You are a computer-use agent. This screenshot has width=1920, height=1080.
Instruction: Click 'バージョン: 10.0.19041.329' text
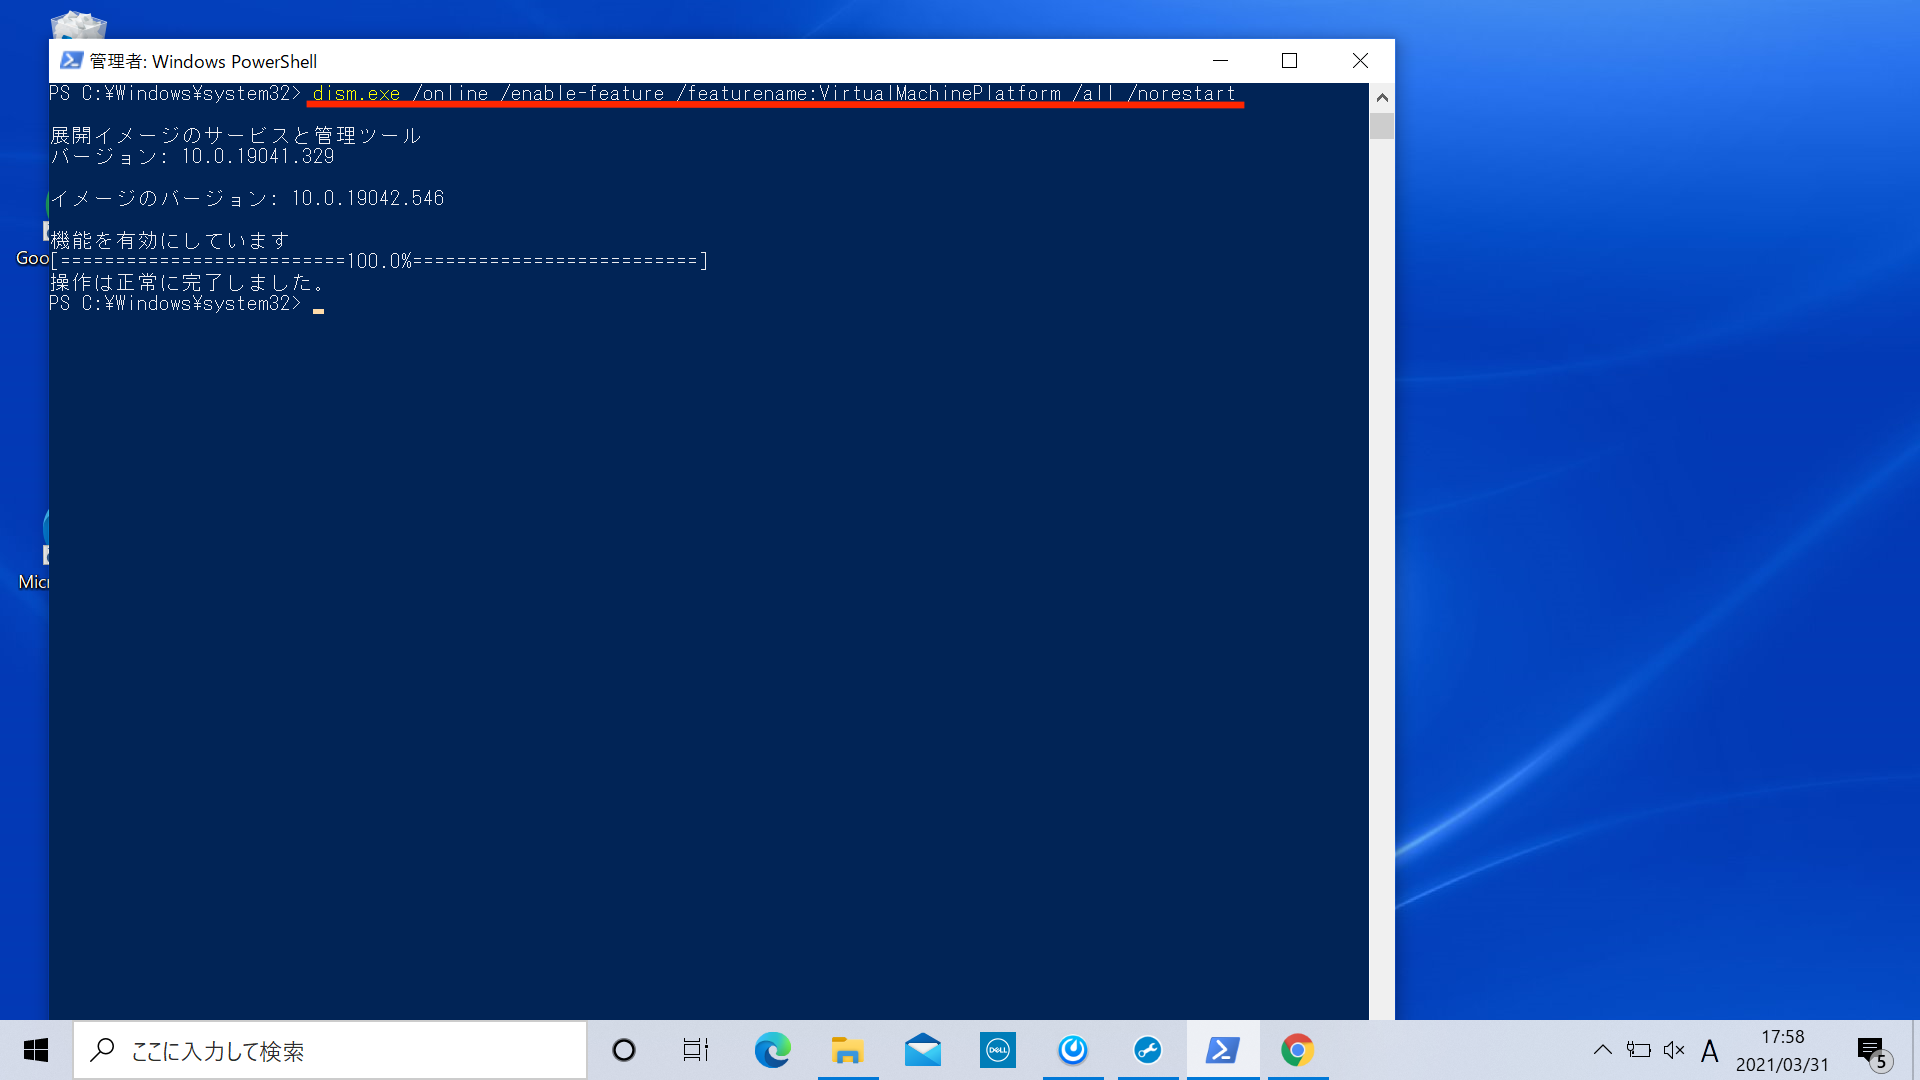[192, 156]
